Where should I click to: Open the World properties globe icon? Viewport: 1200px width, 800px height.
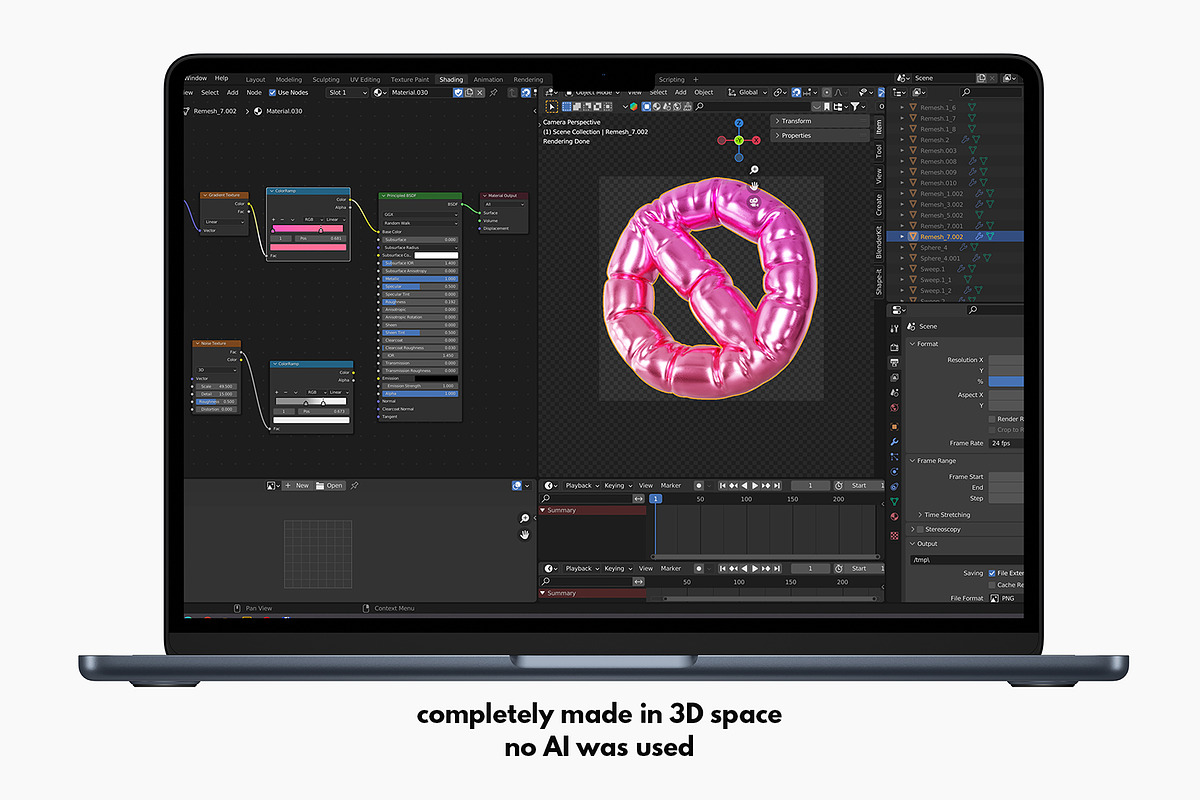click(894, 407)
